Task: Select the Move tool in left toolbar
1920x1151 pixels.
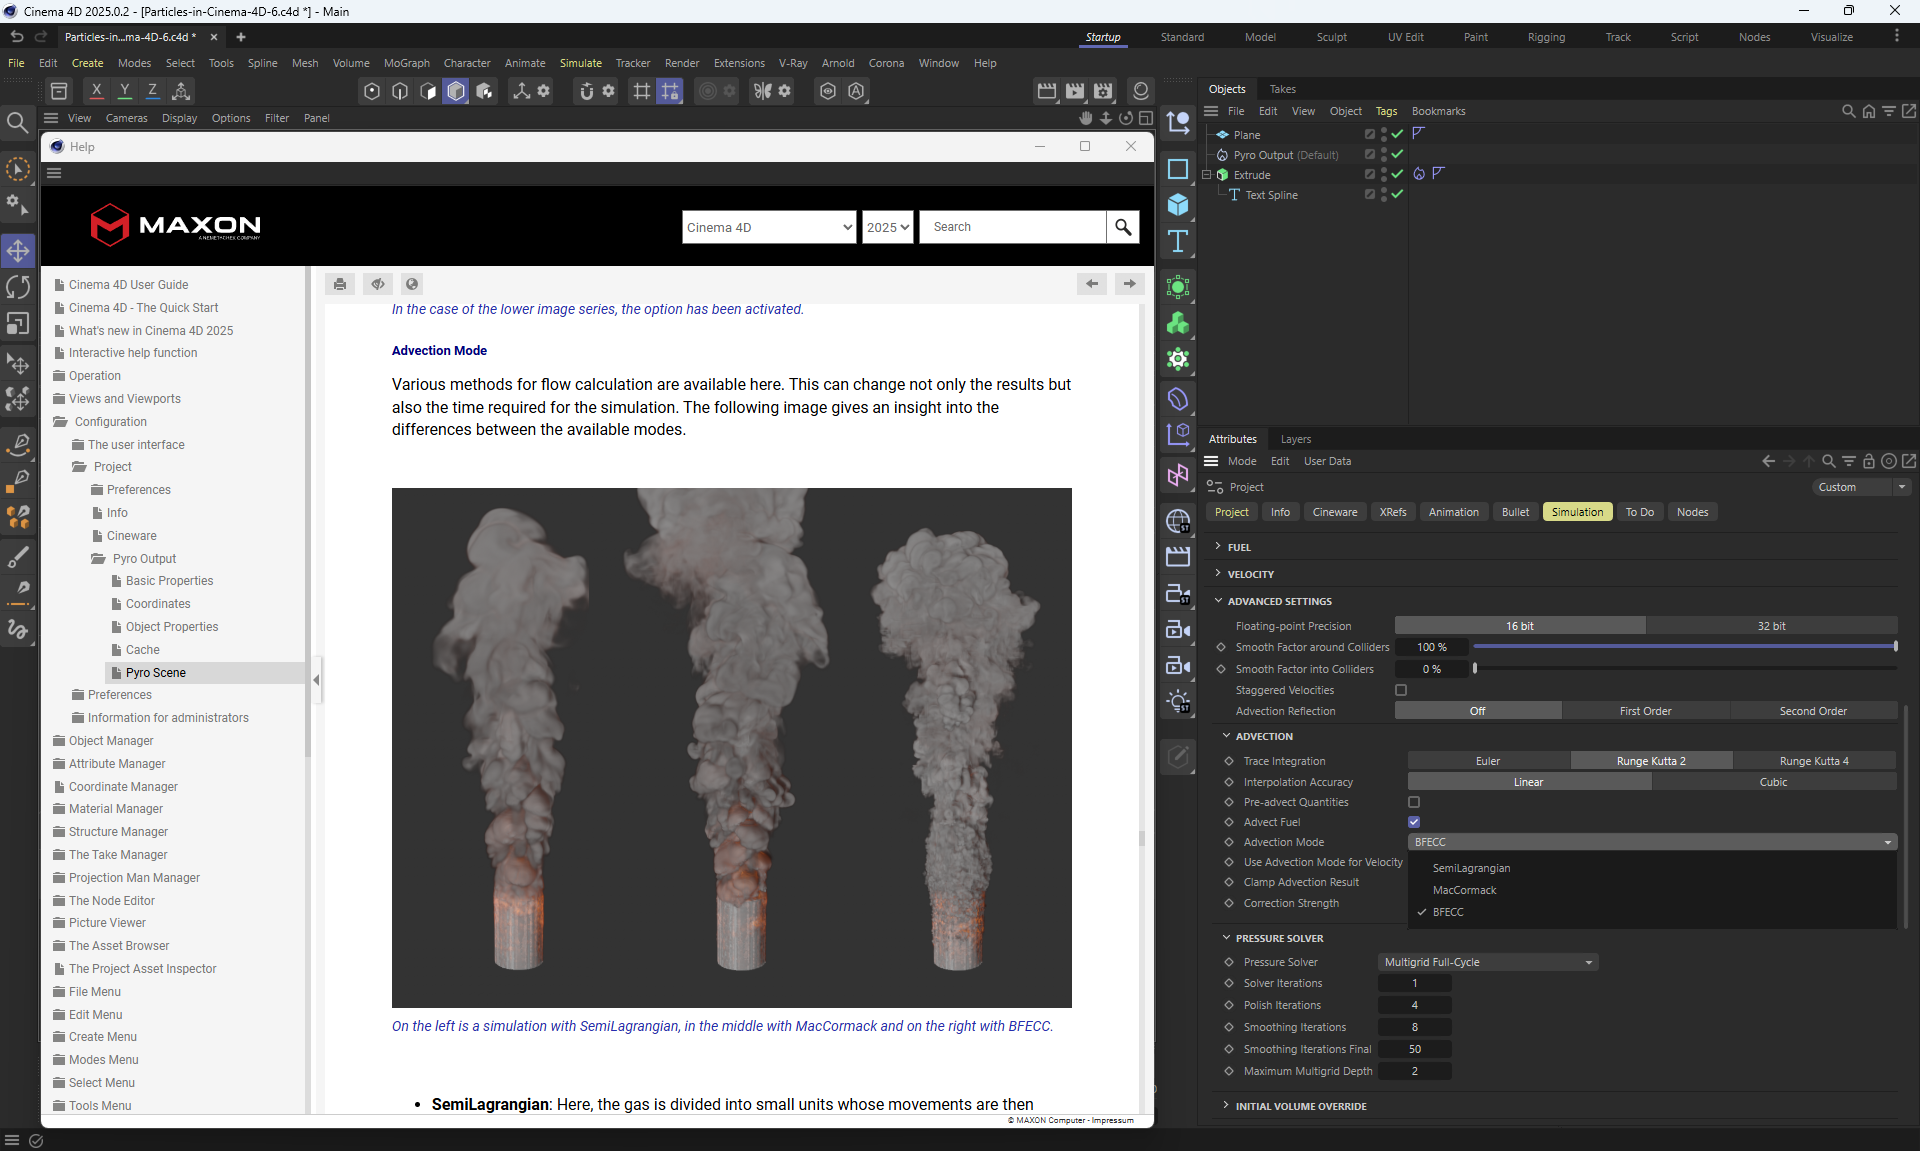Action: pos(18,250)
